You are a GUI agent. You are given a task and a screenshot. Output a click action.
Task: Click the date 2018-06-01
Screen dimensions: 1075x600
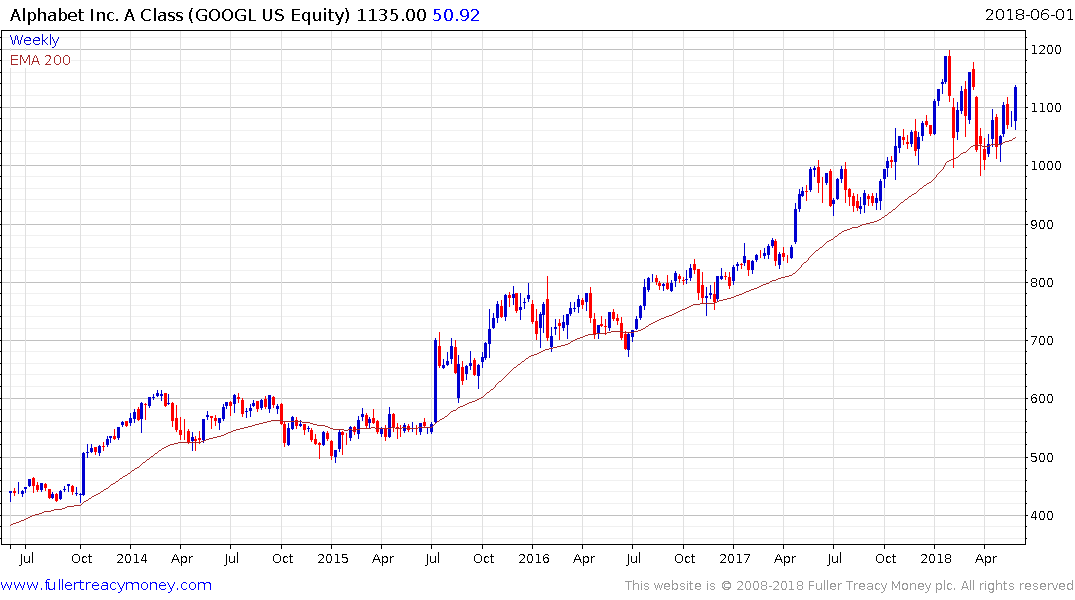click(1029, 14)
